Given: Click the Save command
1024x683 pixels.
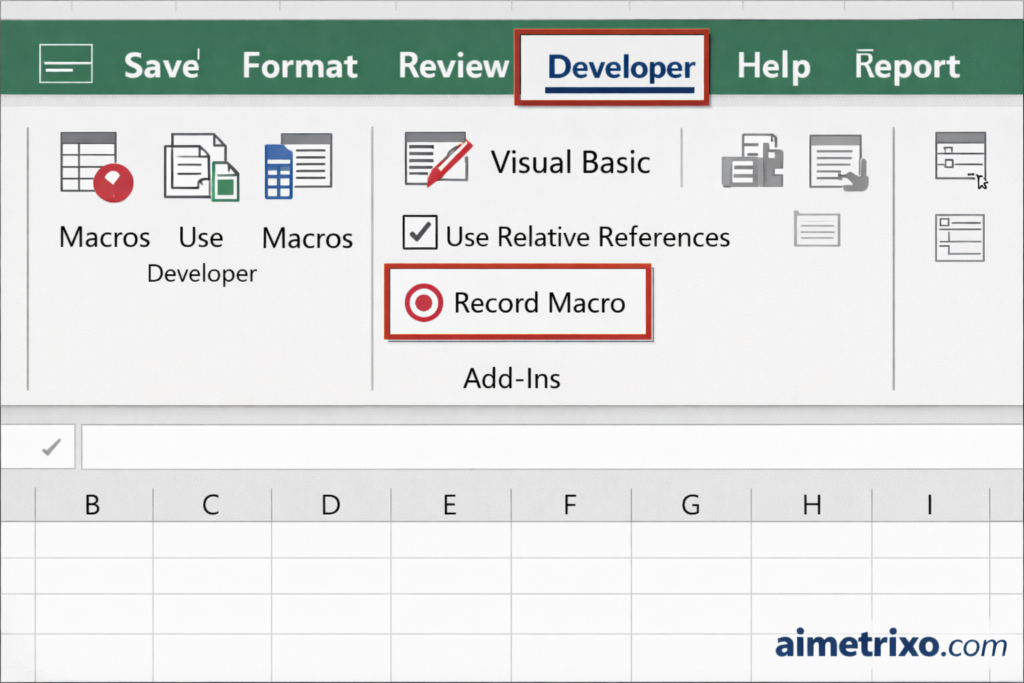Looking at the screenshot, I should pos(158,66).
